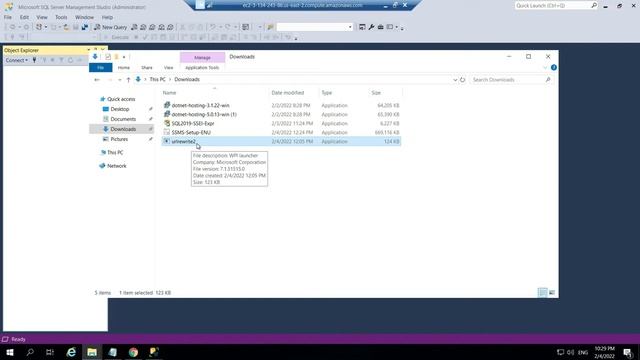Click the Properties icon in Explorer title bar

(108, 57)
